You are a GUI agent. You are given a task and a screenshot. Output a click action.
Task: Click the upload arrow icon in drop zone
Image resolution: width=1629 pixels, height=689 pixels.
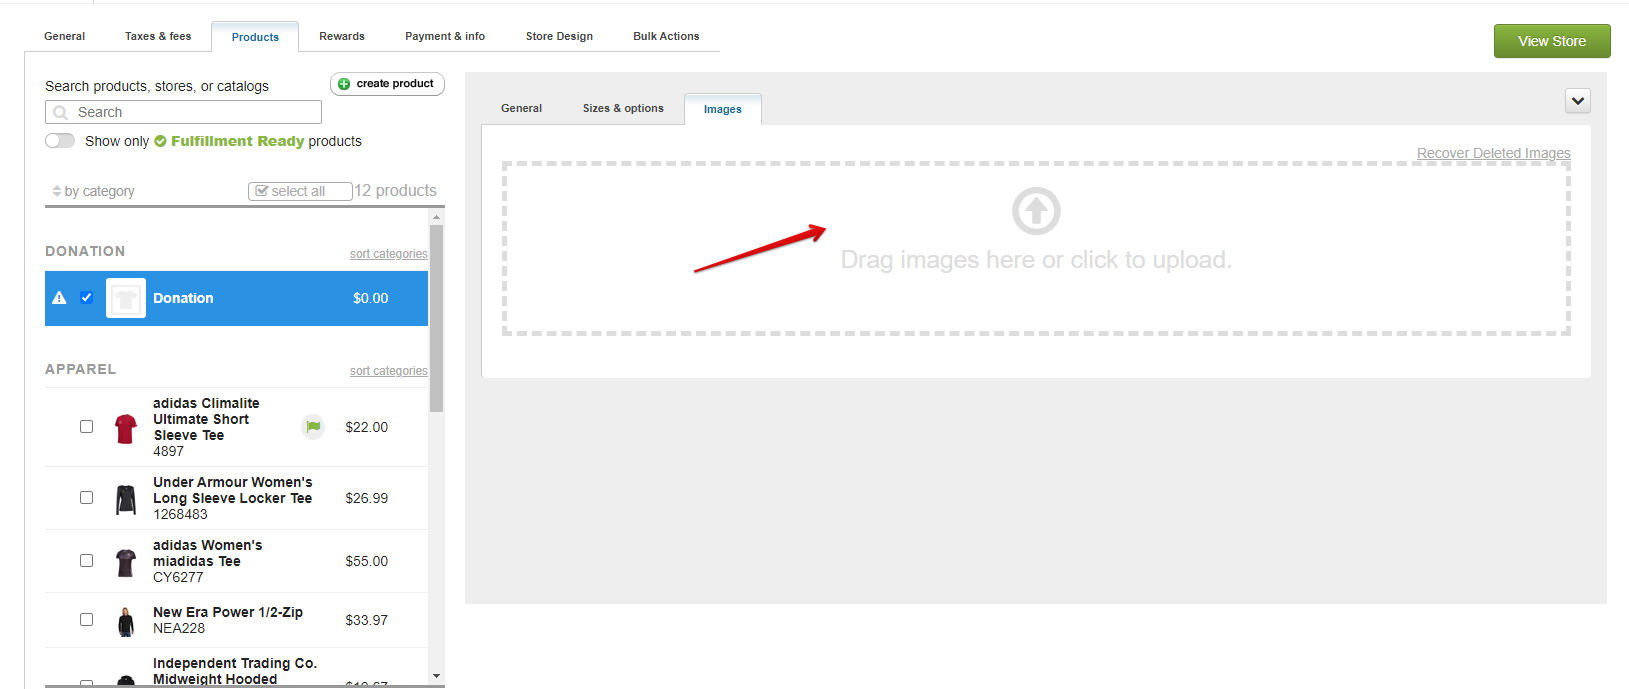pyautogui.click(x=1036, y=211)
